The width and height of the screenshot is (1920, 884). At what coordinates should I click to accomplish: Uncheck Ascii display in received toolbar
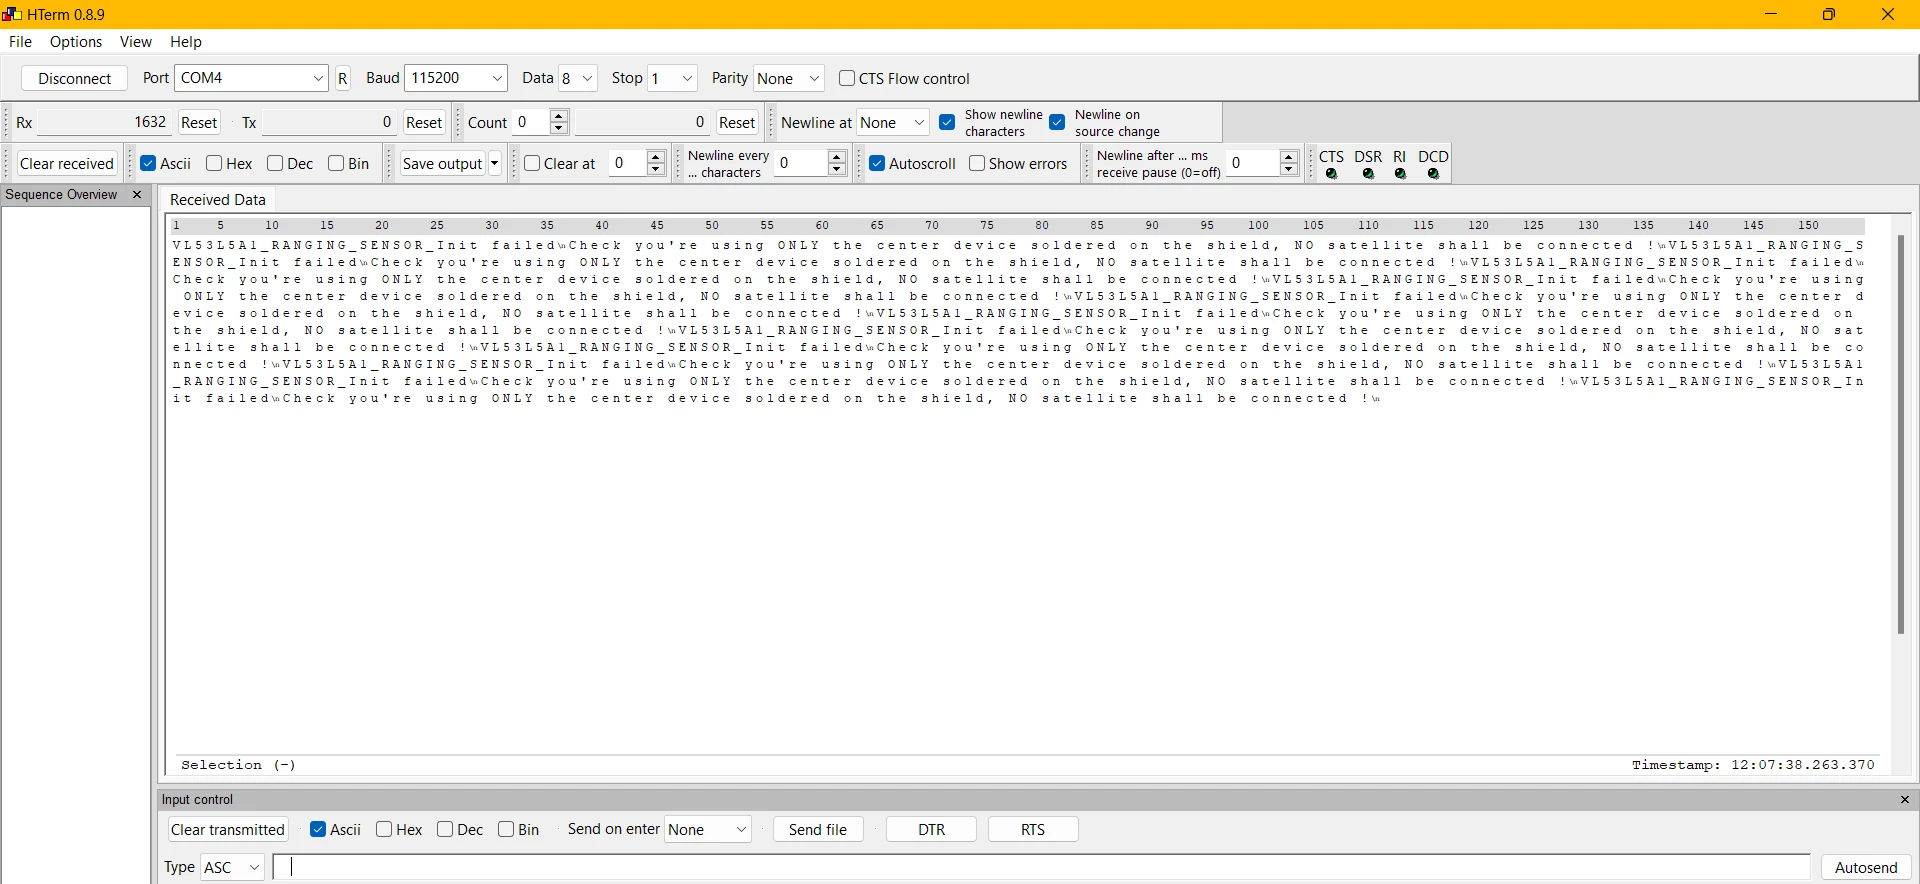point(148,163)
